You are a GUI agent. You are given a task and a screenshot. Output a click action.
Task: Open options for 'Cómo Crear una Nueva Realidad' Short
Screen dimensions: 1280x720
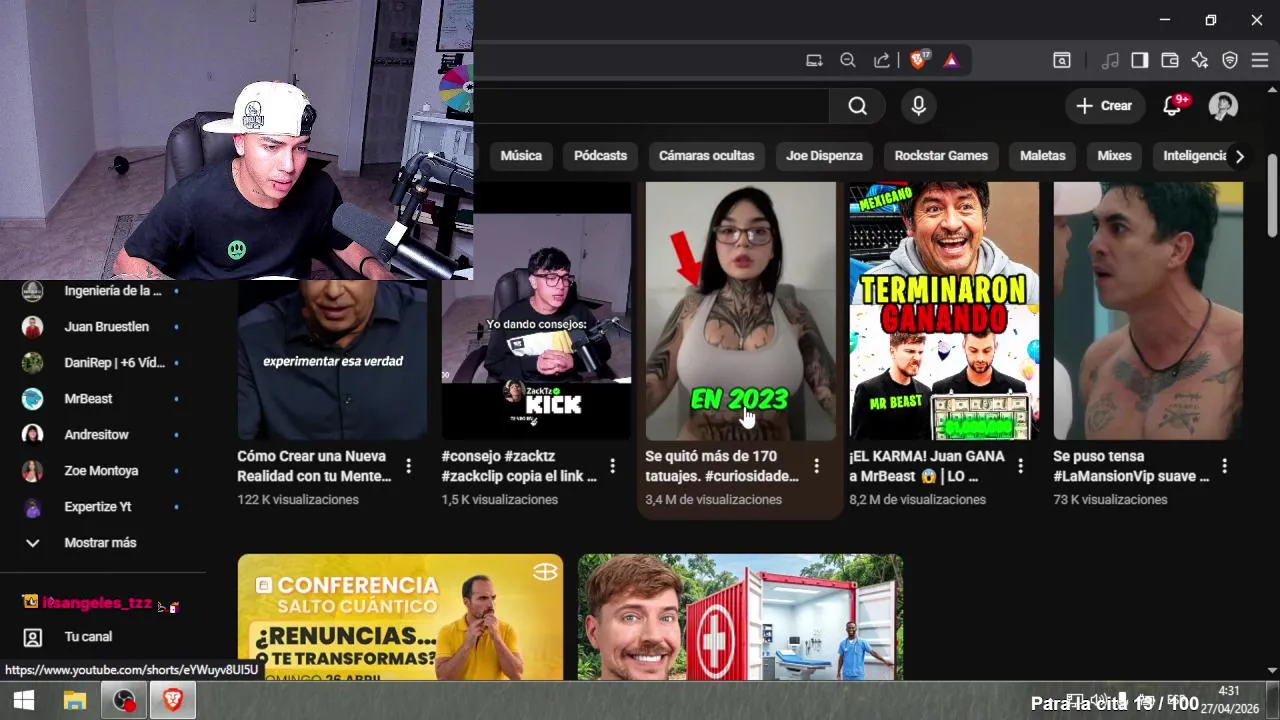408,466
